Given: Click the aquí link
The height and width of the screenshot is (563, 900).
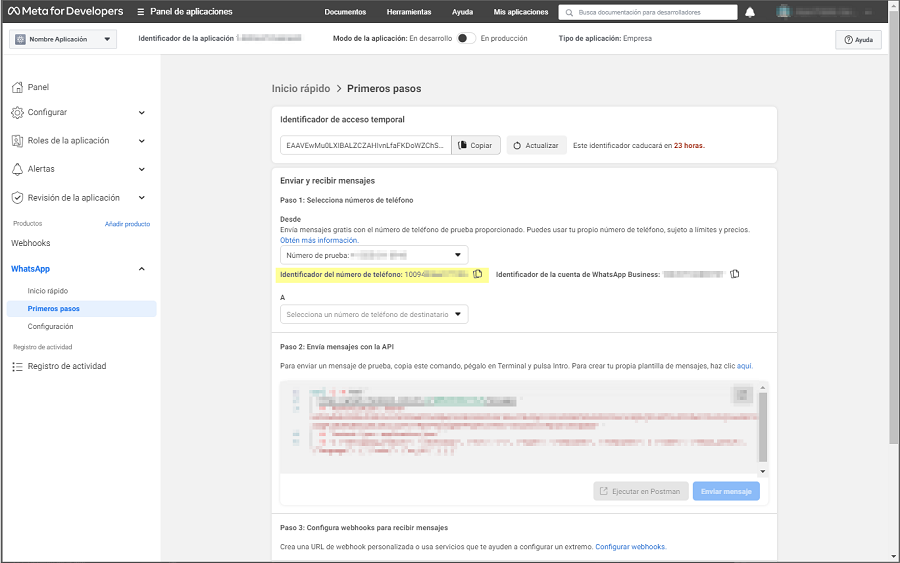Looking at the screenshot, I should (744, 366).
